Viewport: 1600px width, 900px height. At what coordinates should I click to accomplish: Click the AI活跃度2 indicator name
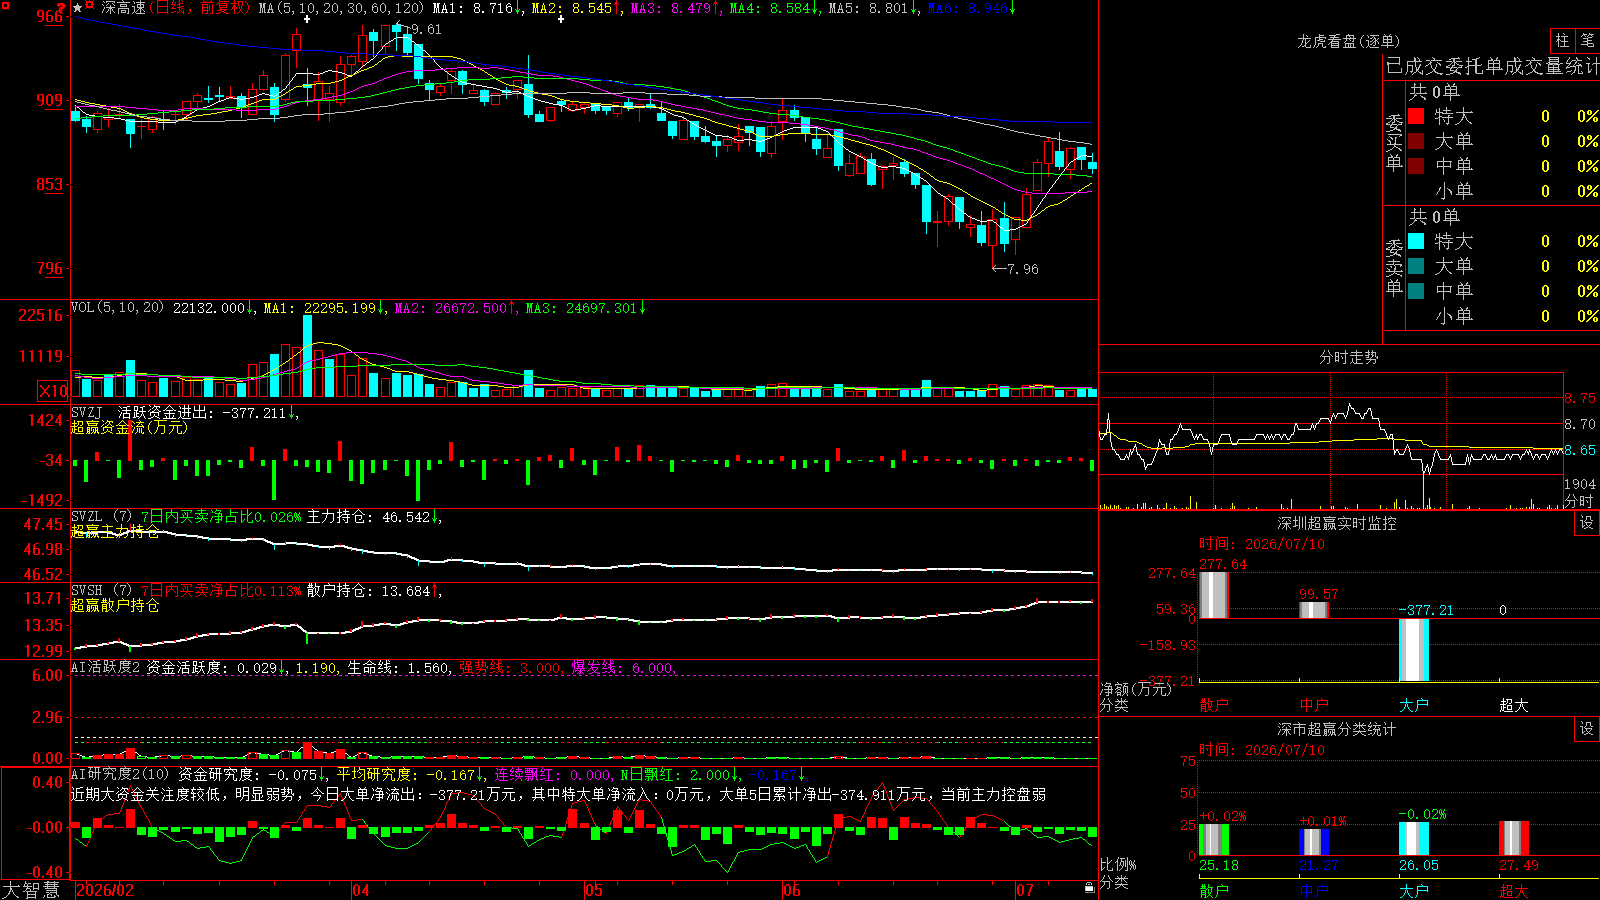coord(106,667)
